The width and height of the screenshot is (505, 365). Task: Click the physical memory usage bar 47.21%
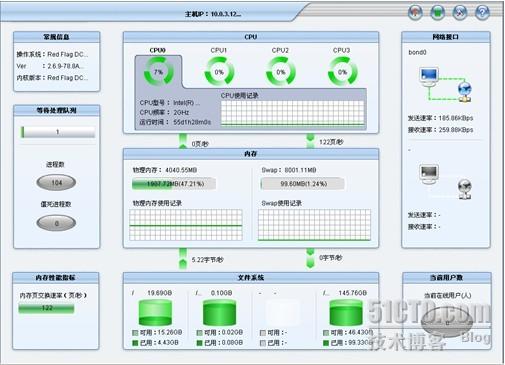coord(174,184)
